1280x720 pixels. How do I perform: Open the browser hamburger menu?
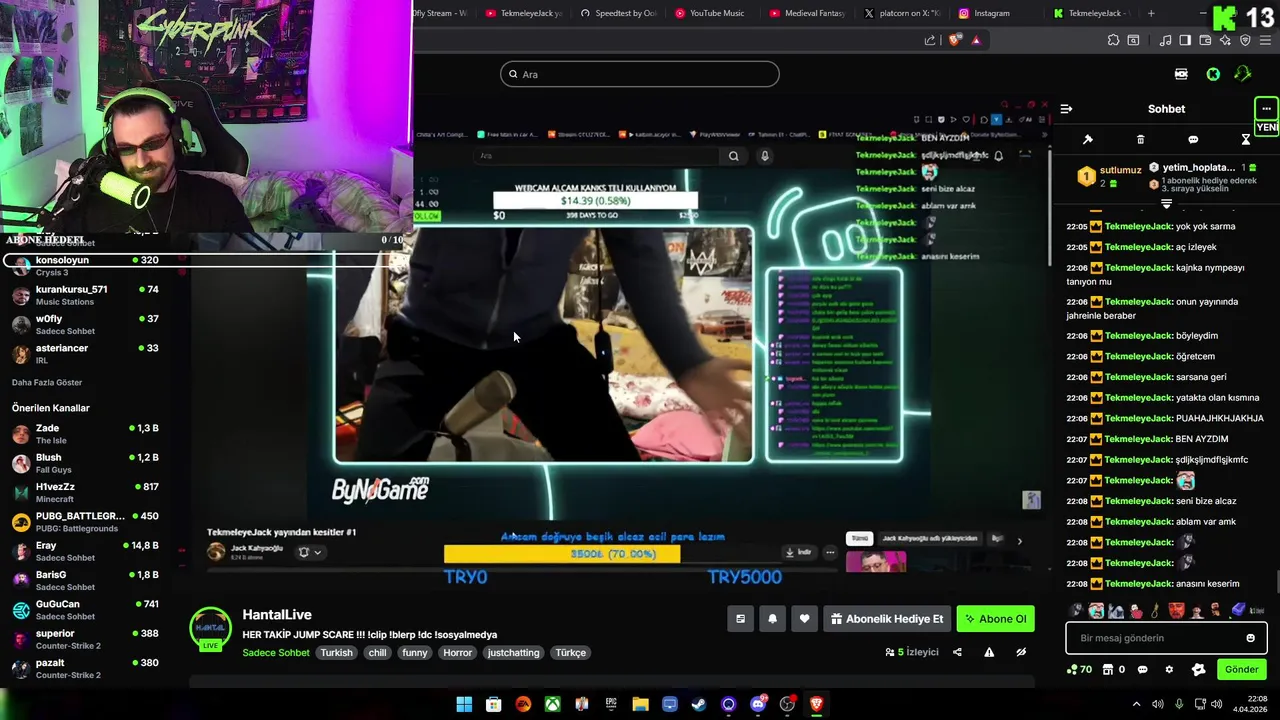pos(1265,40)
